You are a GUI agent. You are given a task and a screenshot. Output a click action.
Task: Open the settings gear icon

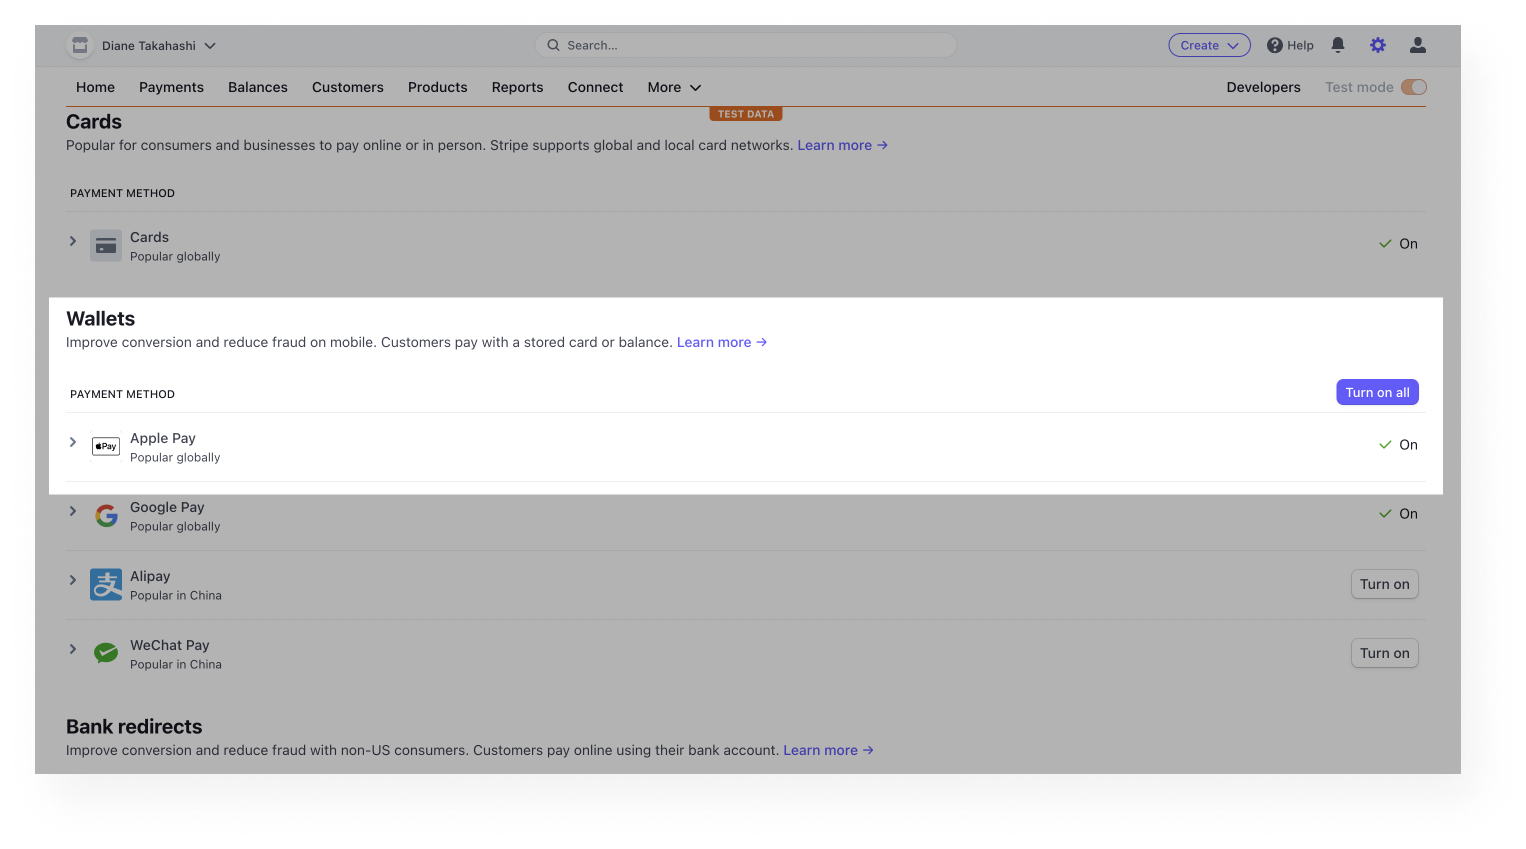point(1377,45)
